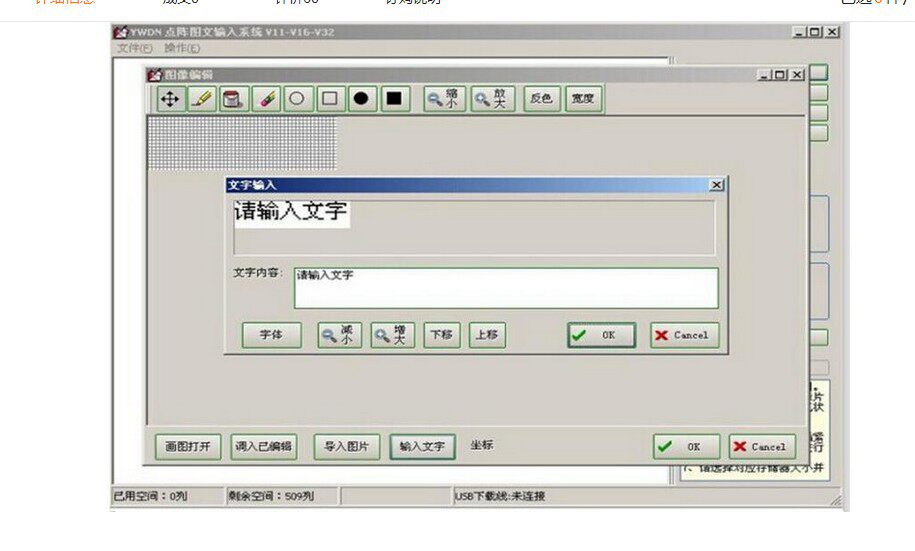Image resolution: width=915 pixels, height=551 pixels.
Task: Click the 宽度 width button
Action: (583, 99)
